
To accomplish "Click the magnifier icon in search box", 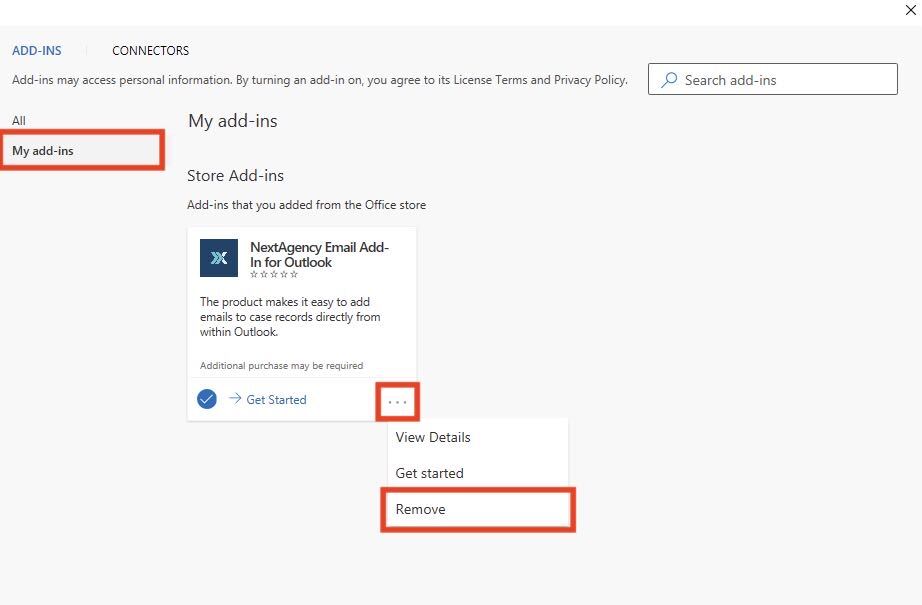I will point(669,79).
